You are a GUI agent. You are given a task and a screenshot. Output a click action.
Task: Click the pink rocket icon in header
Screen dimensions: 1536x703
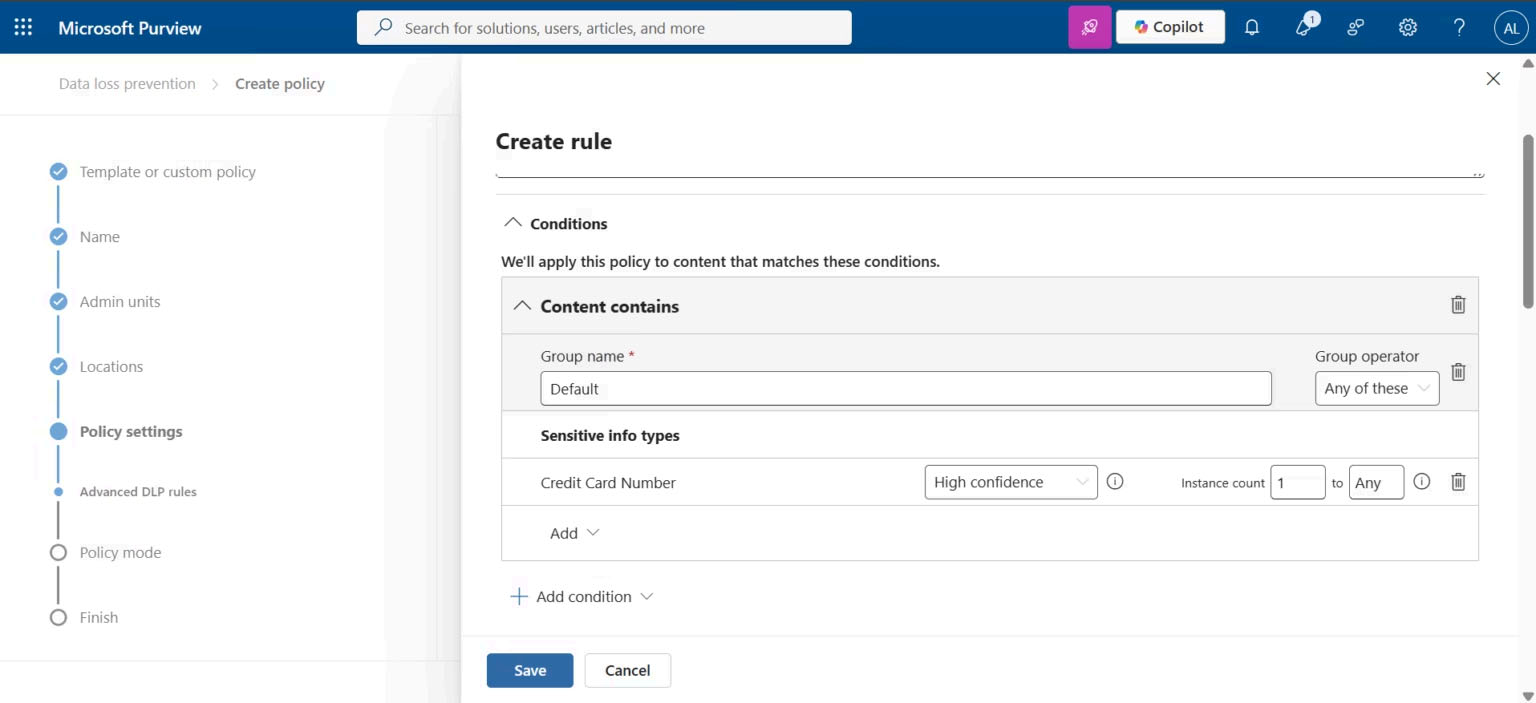click(1090, 27)
